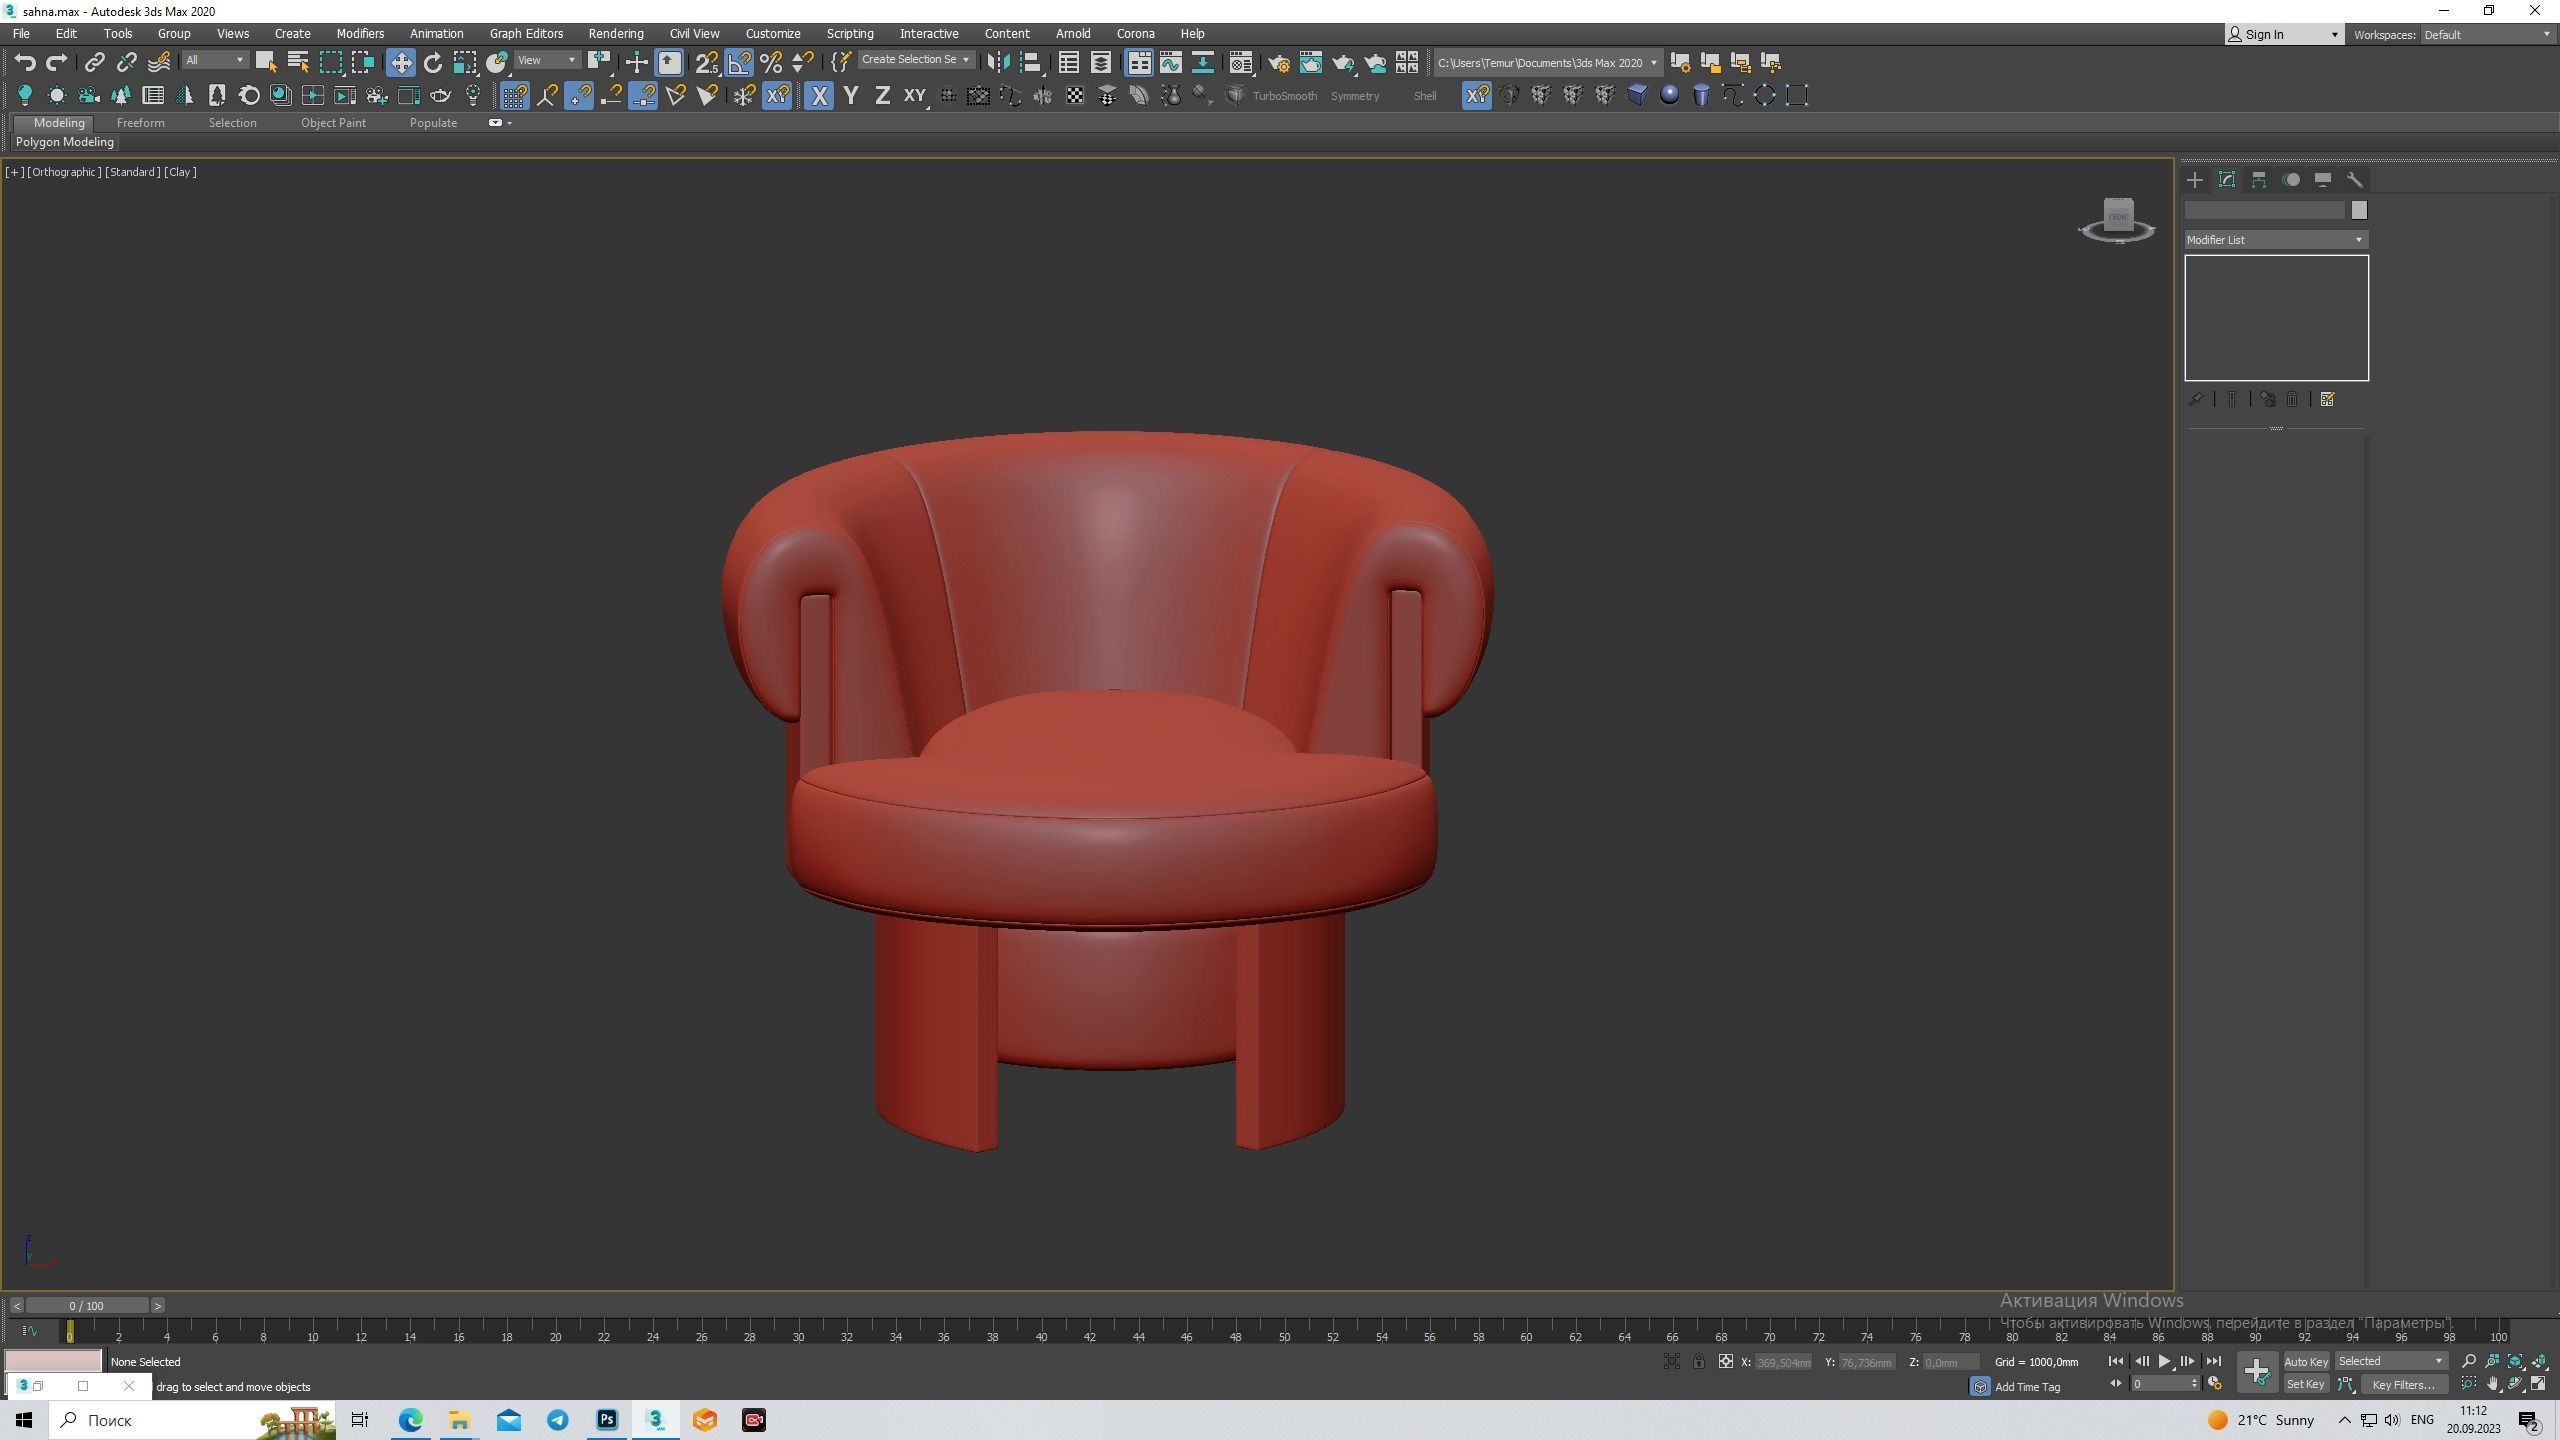Click the 0 / 100 time slider
The width and height of the screenshot is (2560, 1440).
pos(87,1306)
